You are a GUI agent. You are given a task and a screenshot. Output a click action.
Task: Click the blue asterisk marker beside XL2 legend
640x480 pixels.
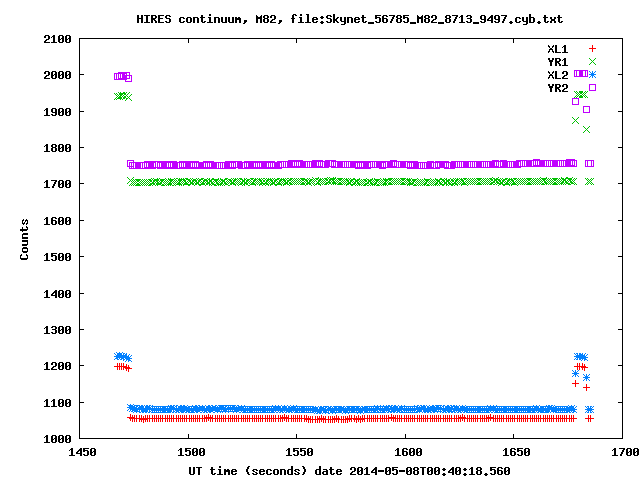click(x=592, y=74)
